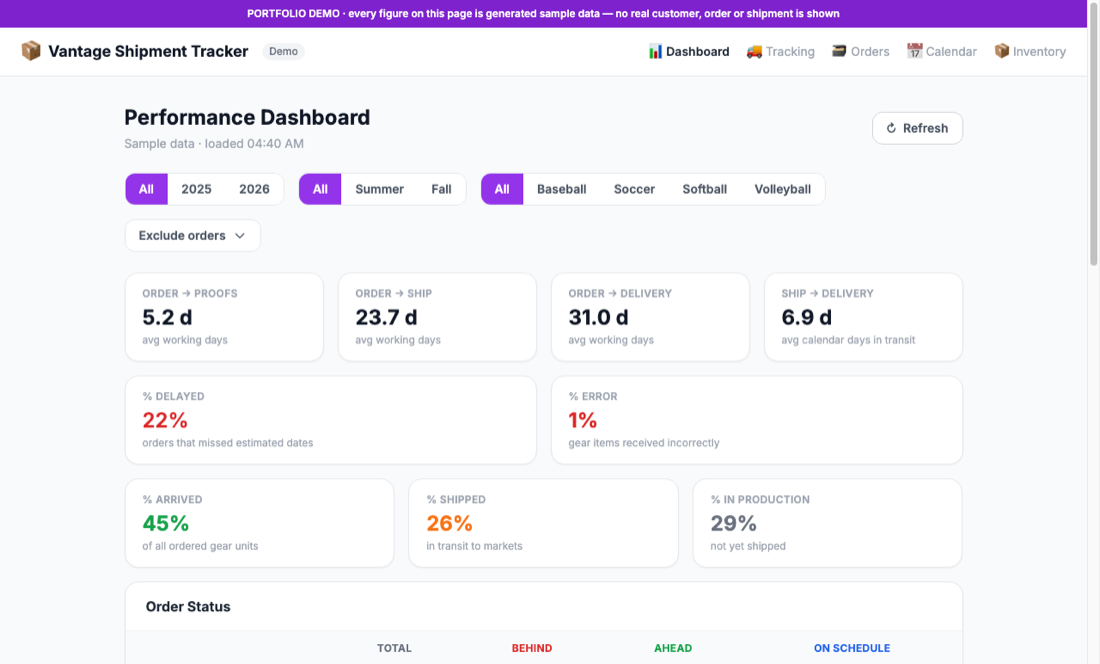
Task: Click the box icon next to Inventory
Action: (1002, 51)
